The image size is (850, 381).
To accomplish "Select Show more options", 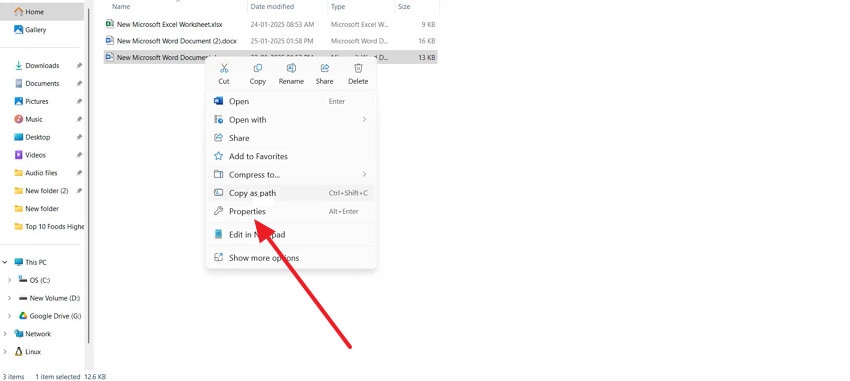I will [291, 258].
